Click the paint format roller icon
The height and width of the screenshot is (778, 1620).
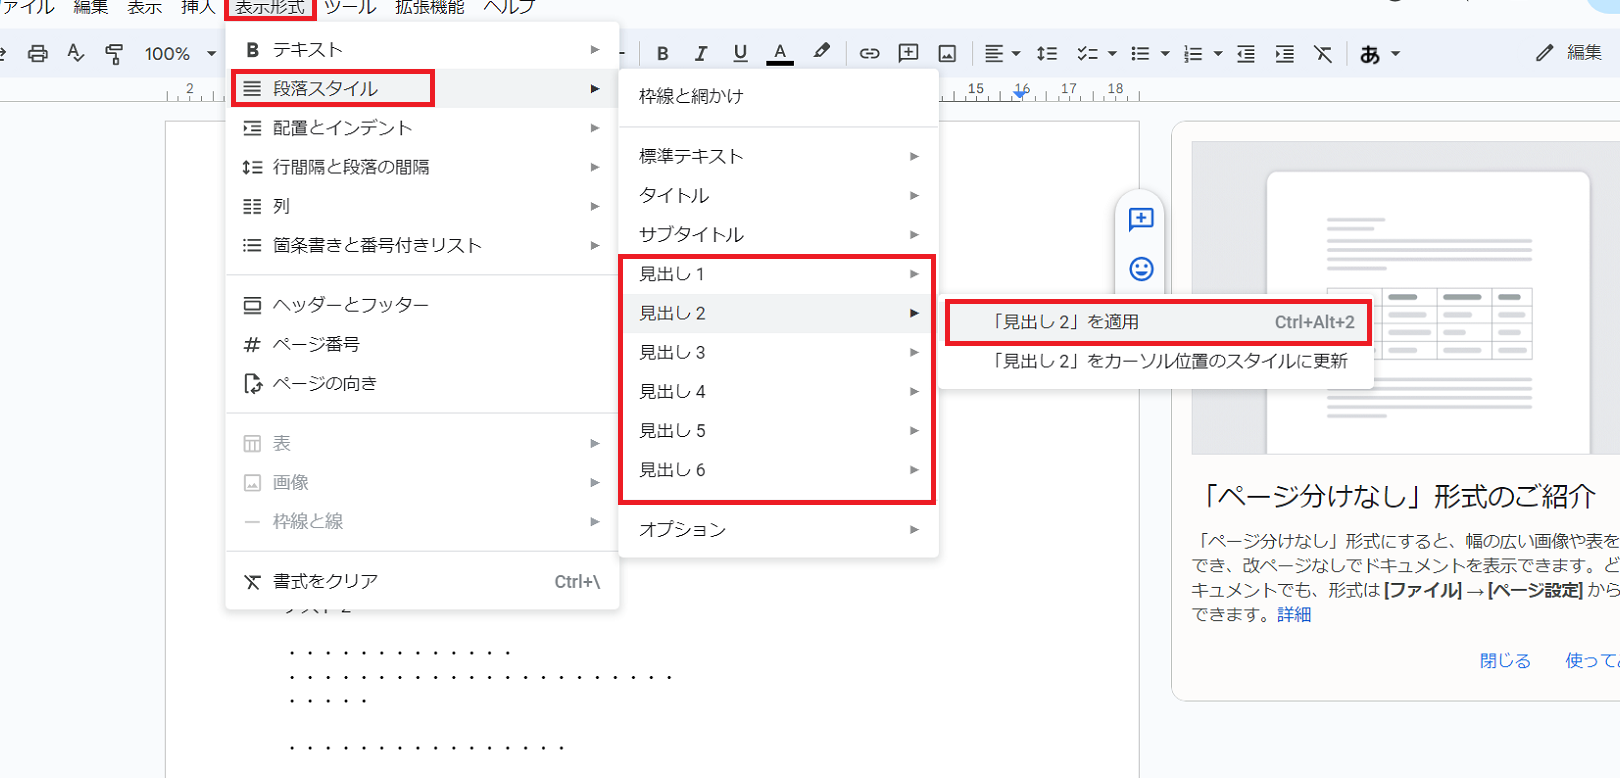[114, 54]
